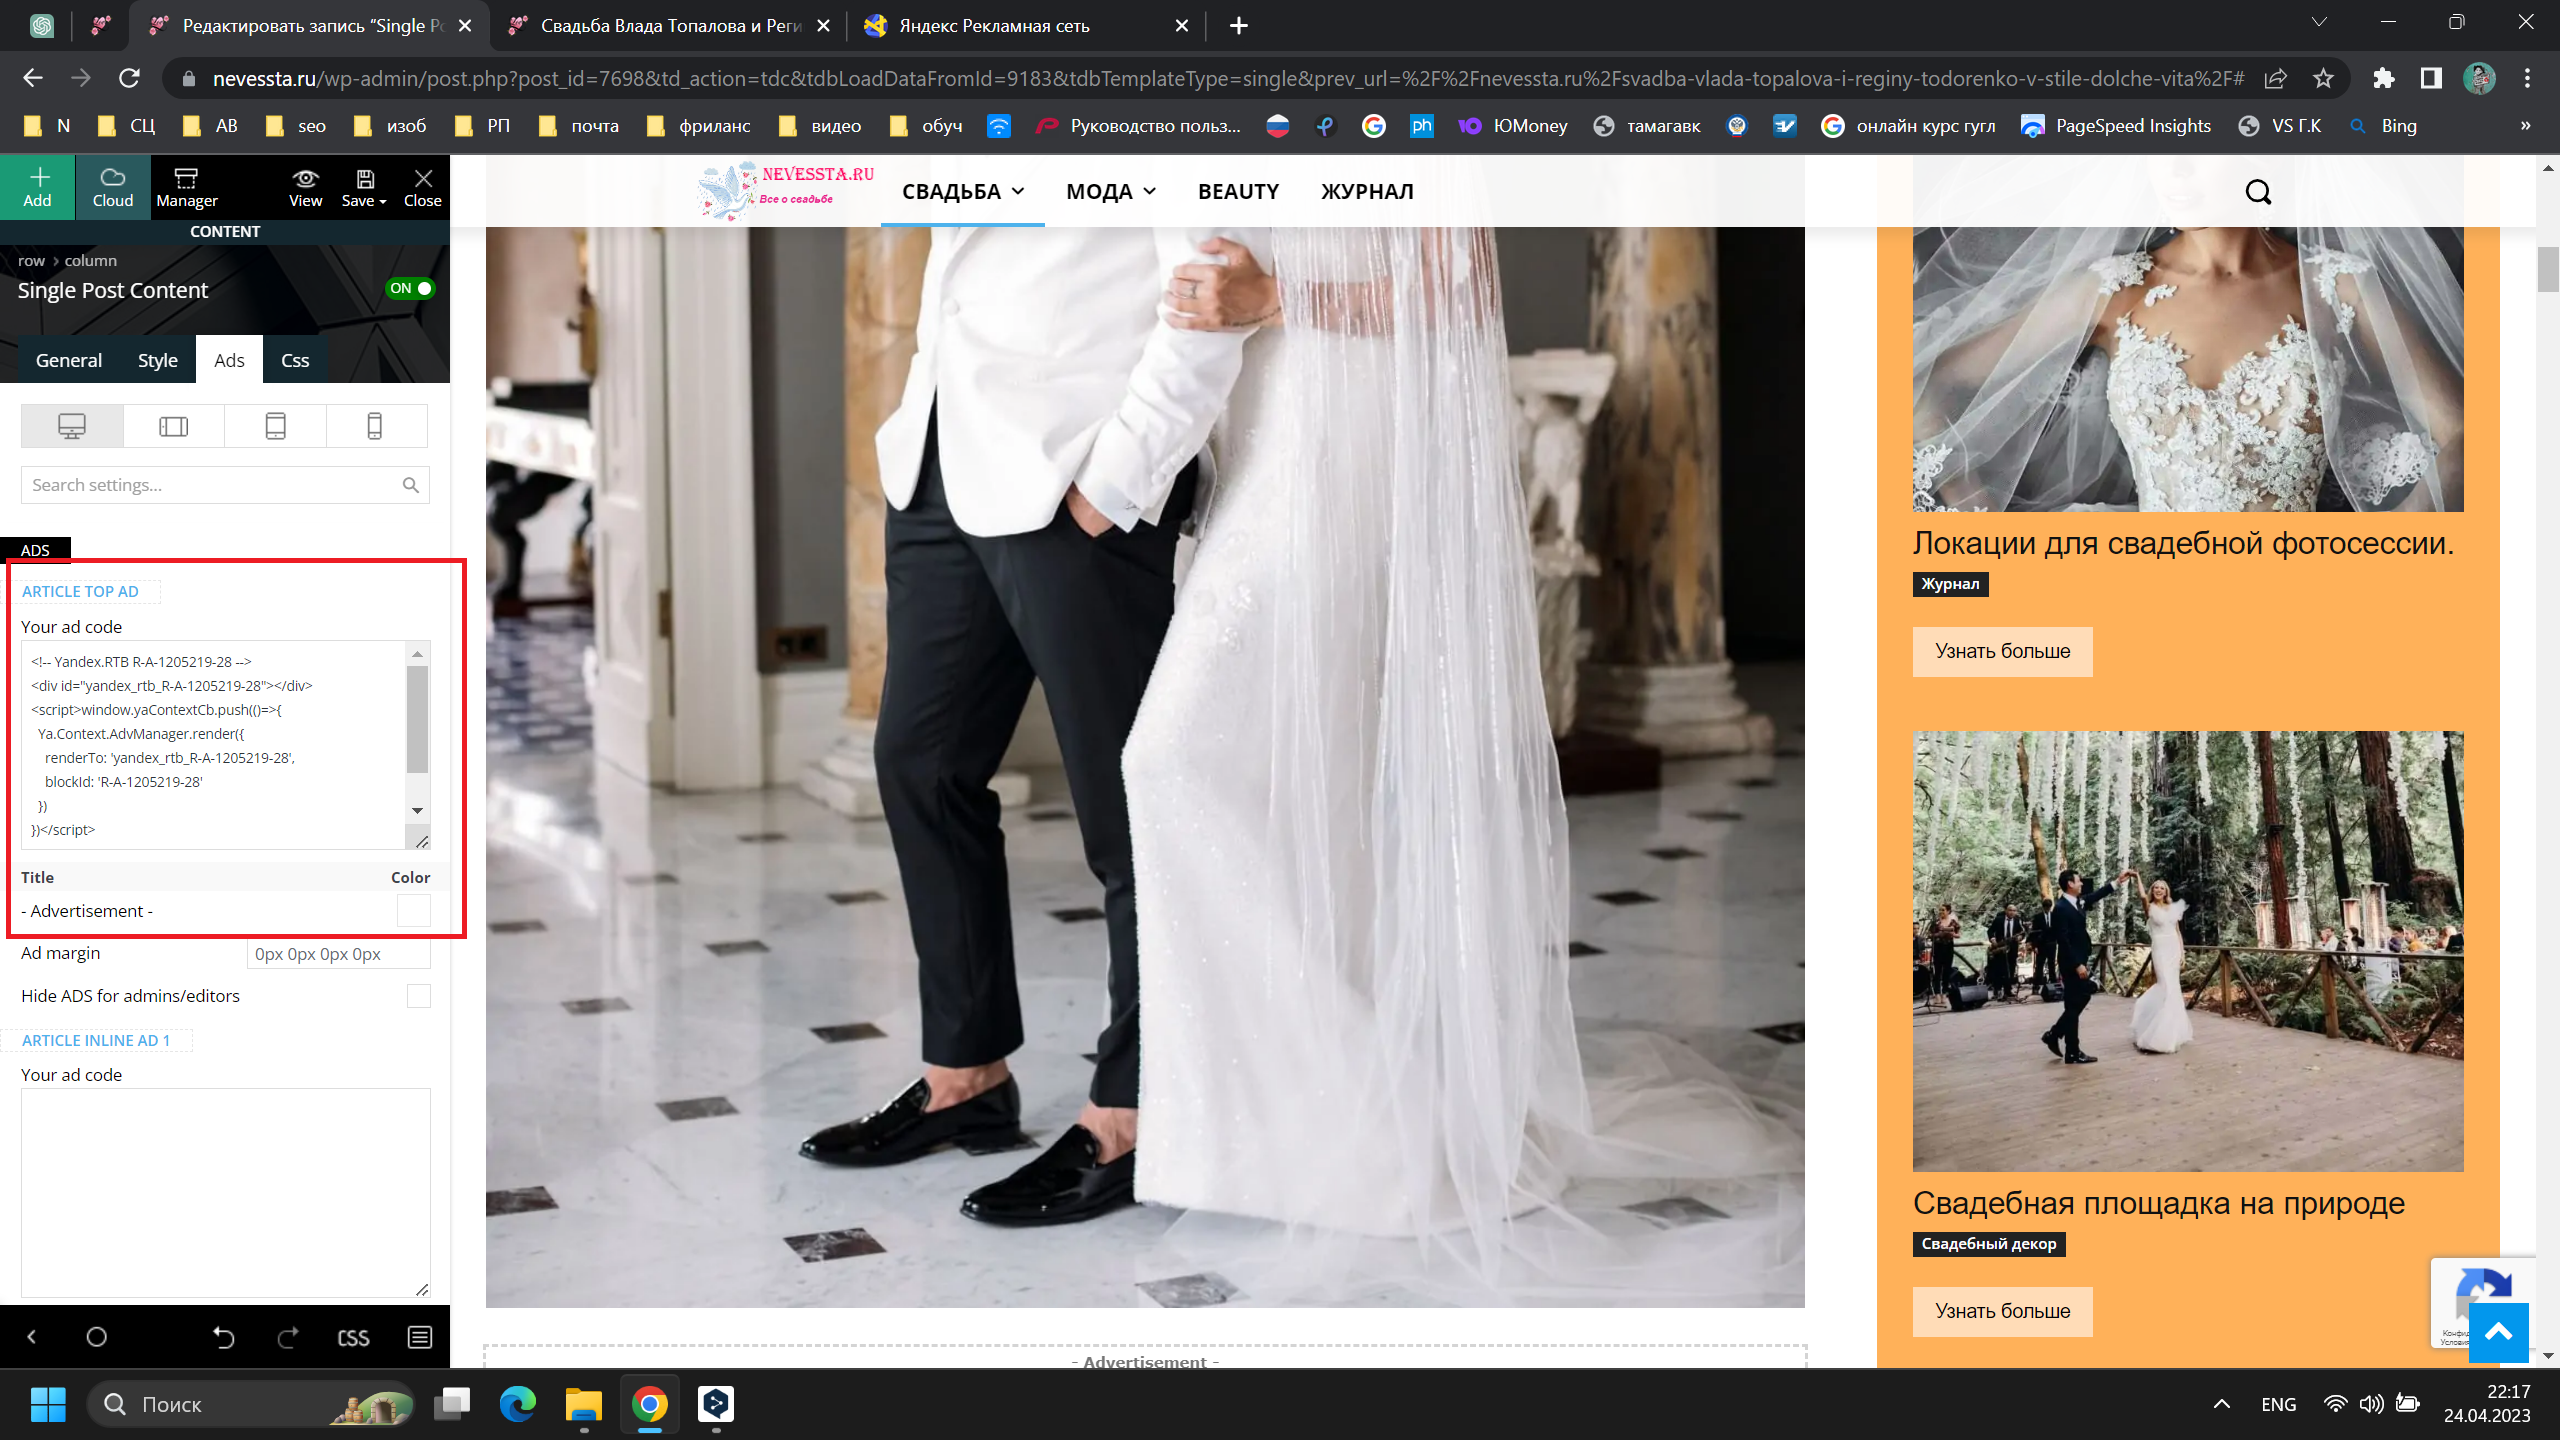
Task: Click the Журнал category tag
Action: coord(1950,584)
